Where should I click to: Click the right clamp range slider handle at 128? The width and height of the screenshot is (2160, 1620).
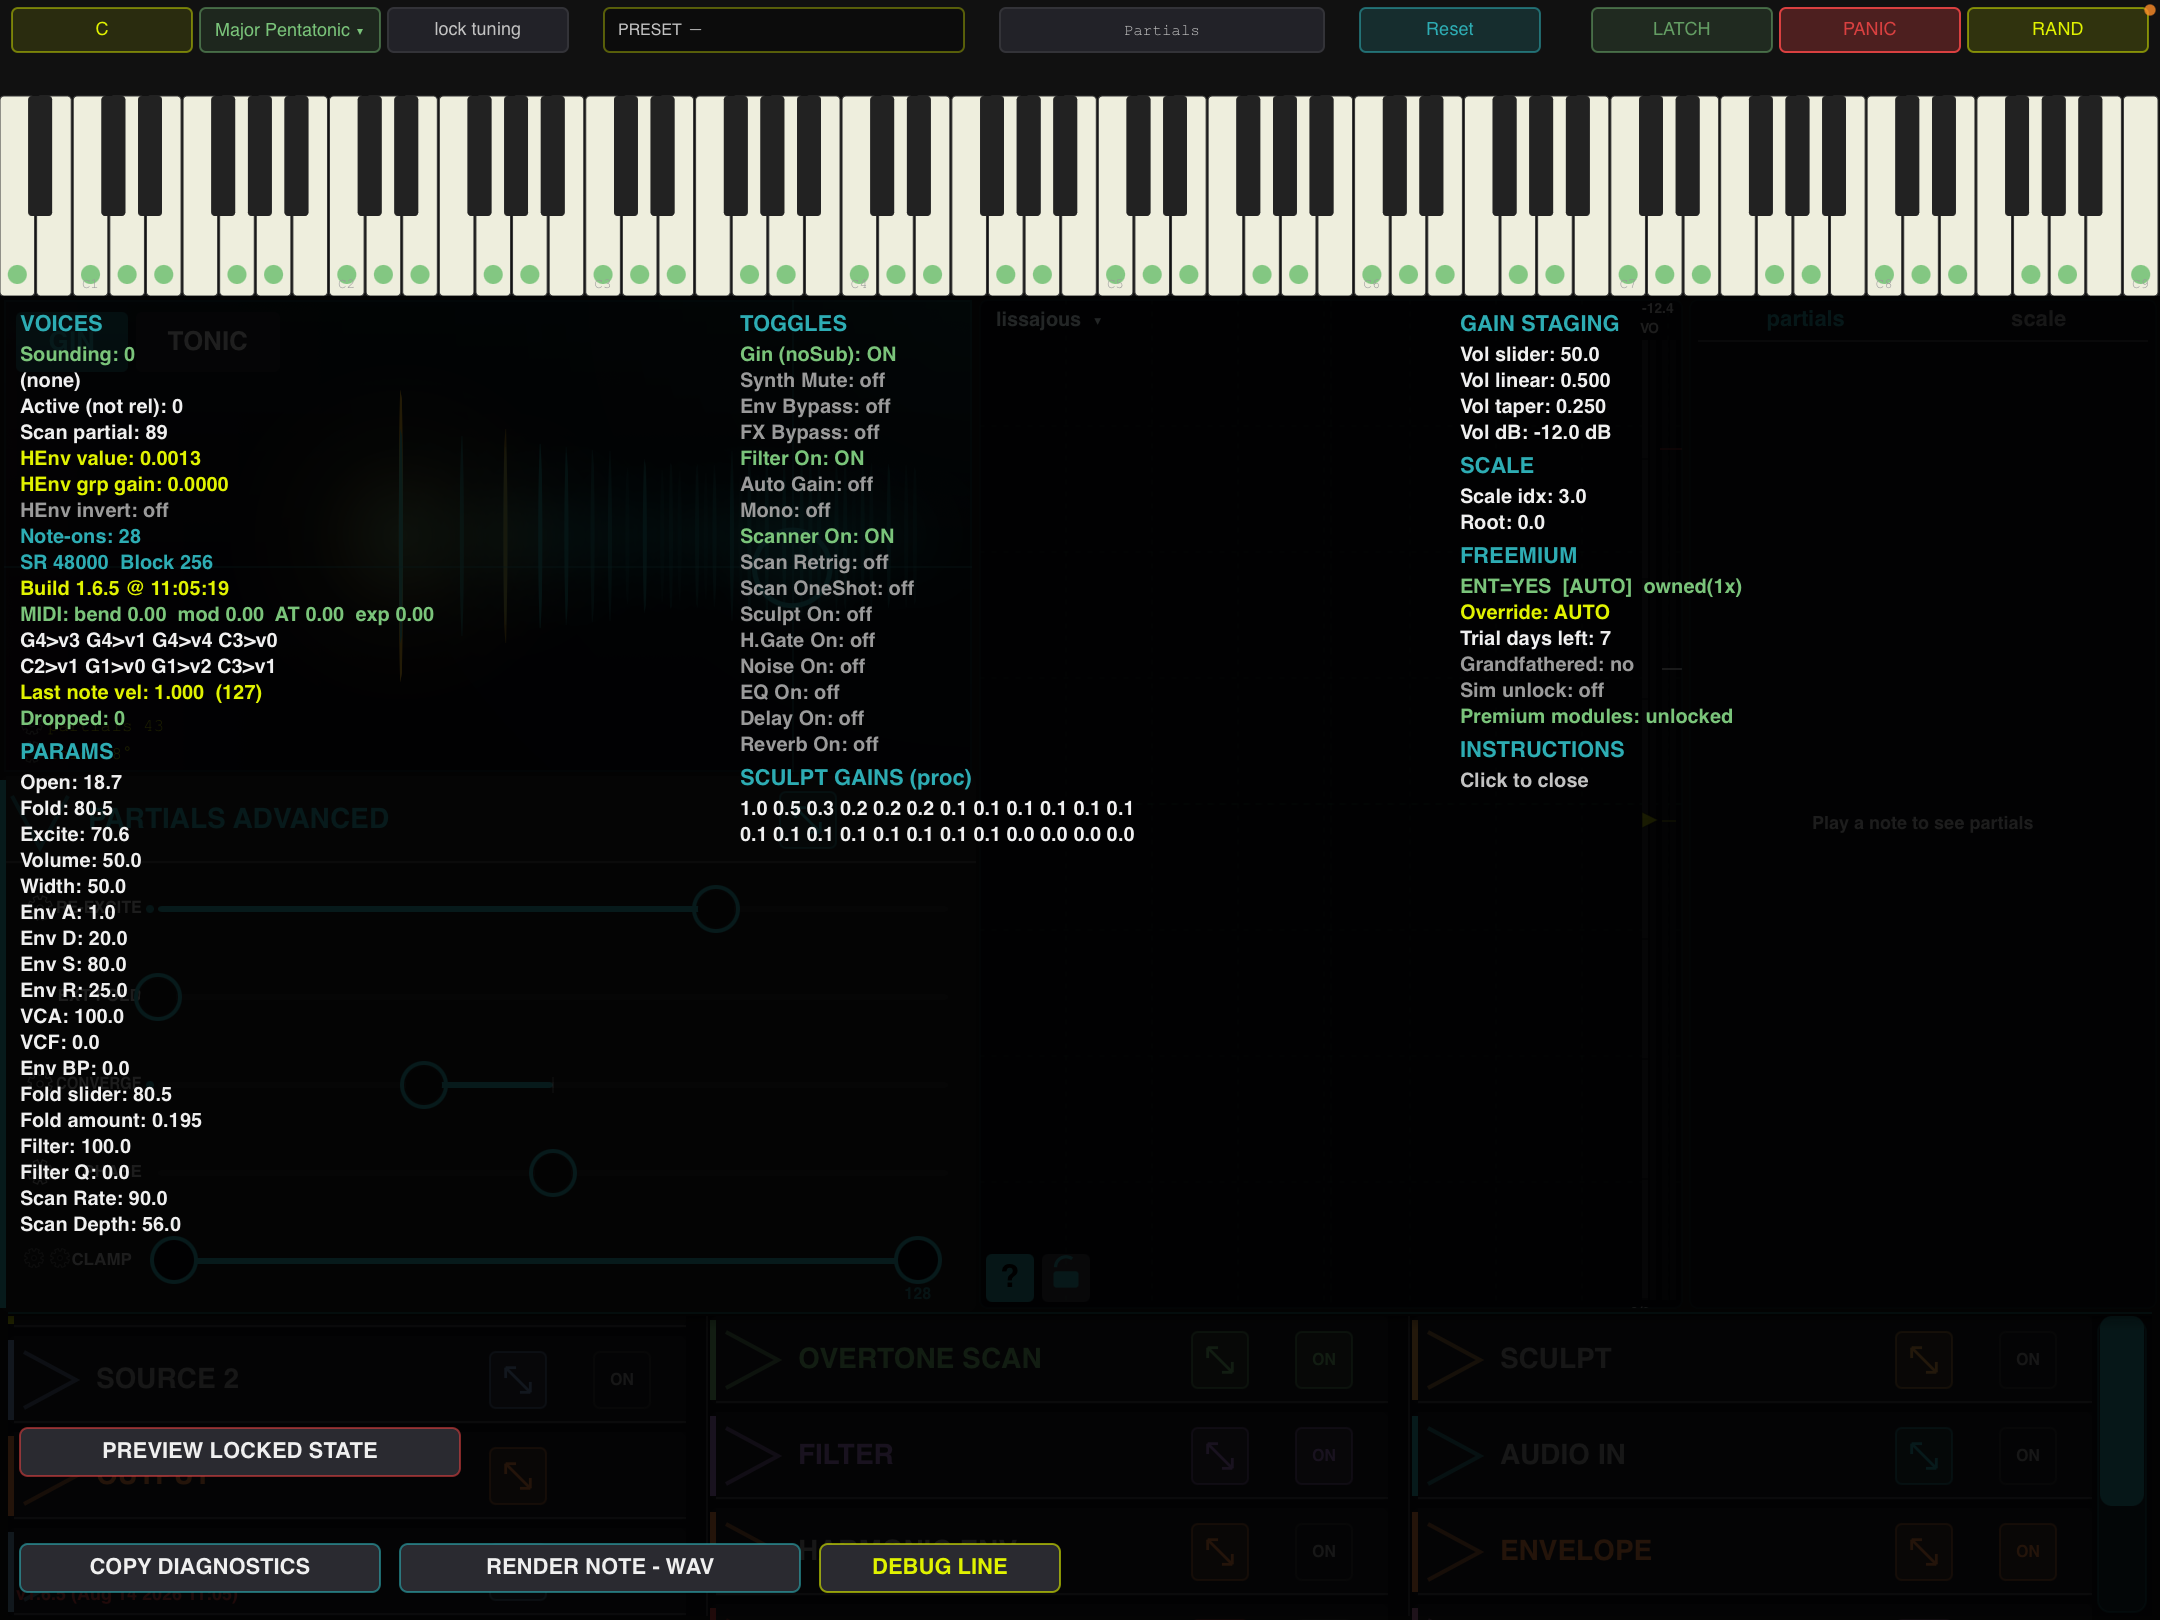tap(917, 1260)
